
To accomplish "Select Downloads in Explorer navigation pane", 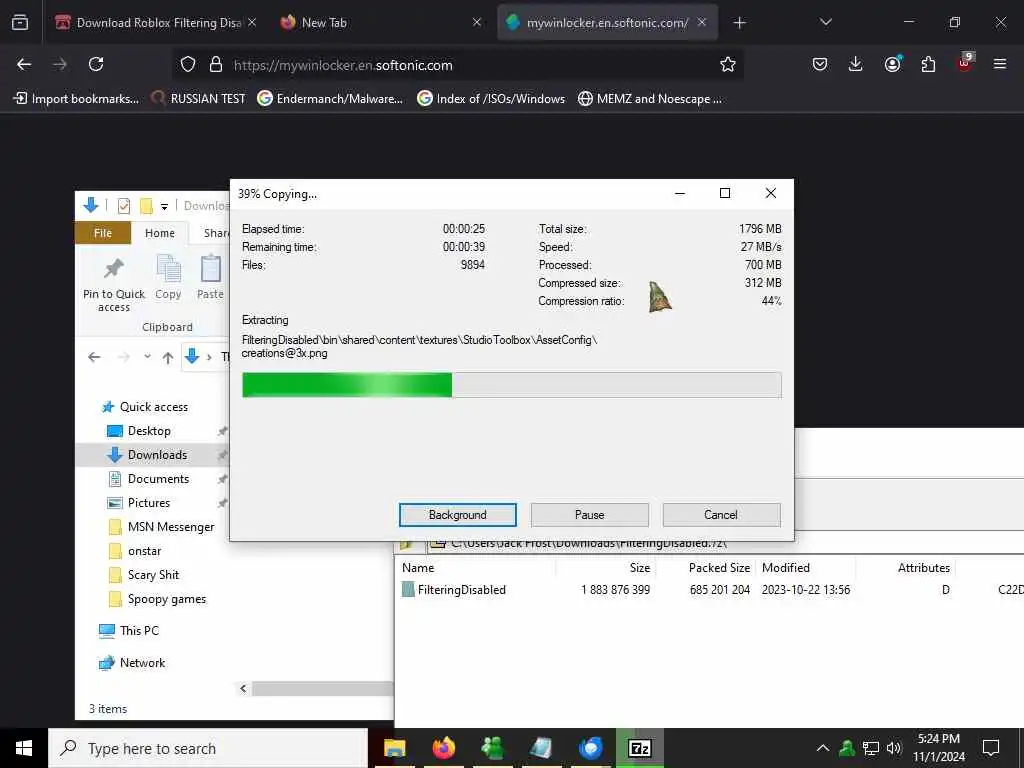I will tap(157, 455).
